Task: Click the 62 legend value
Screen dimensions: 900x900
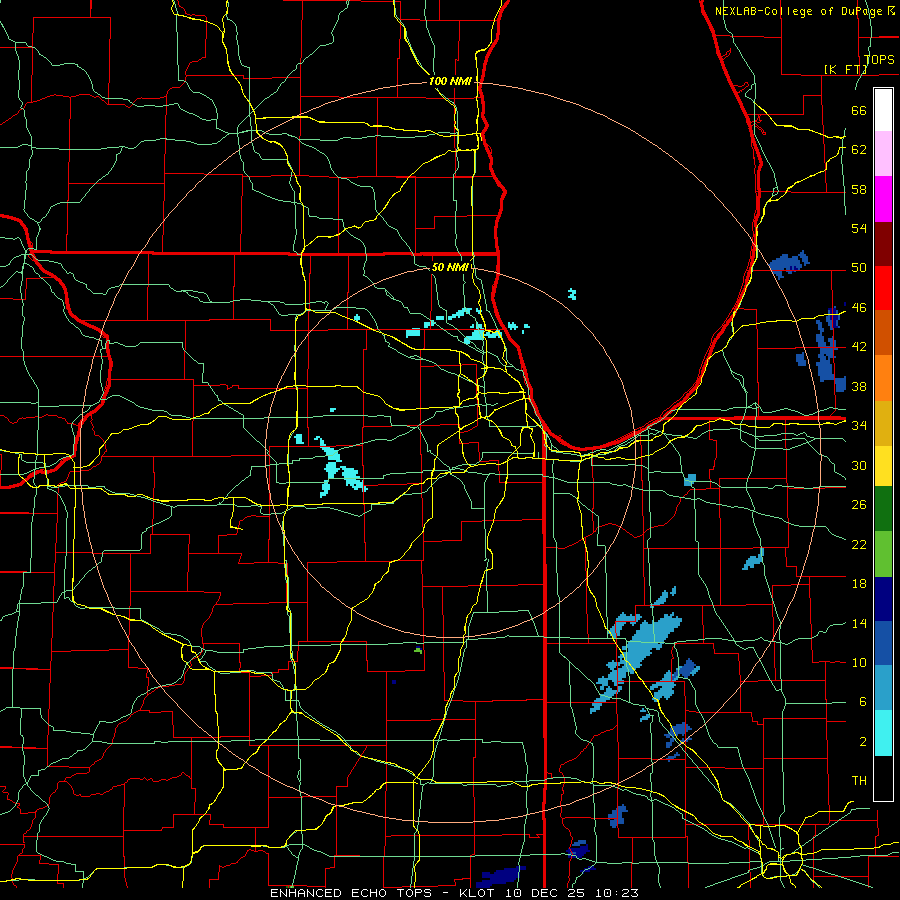Action: click(859, 150)
